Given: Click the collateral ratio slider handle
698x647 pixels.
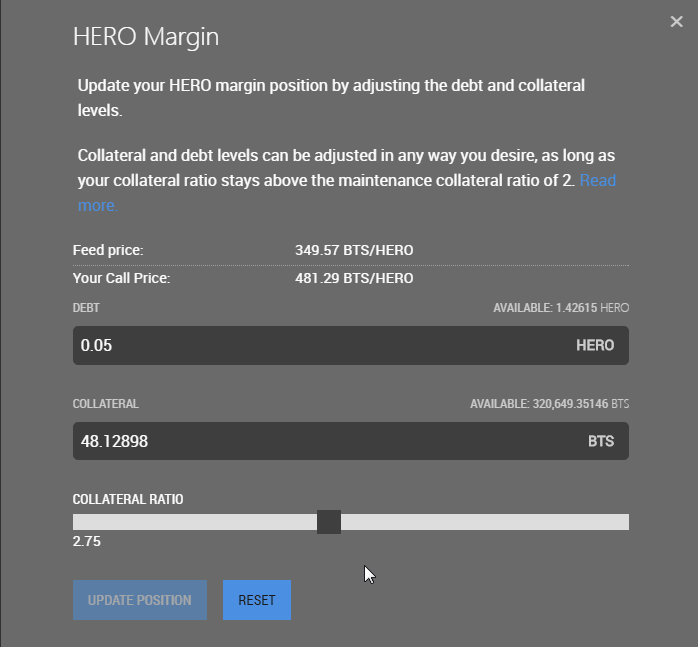Looking at the screenshot, I should click(329, 522).
